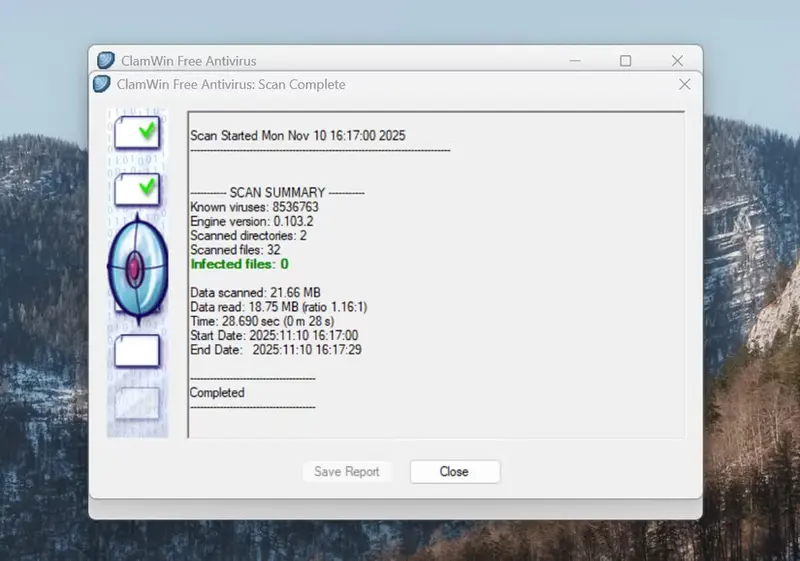
Task: Click the blank document icon below the target
Action: point(137,350)
